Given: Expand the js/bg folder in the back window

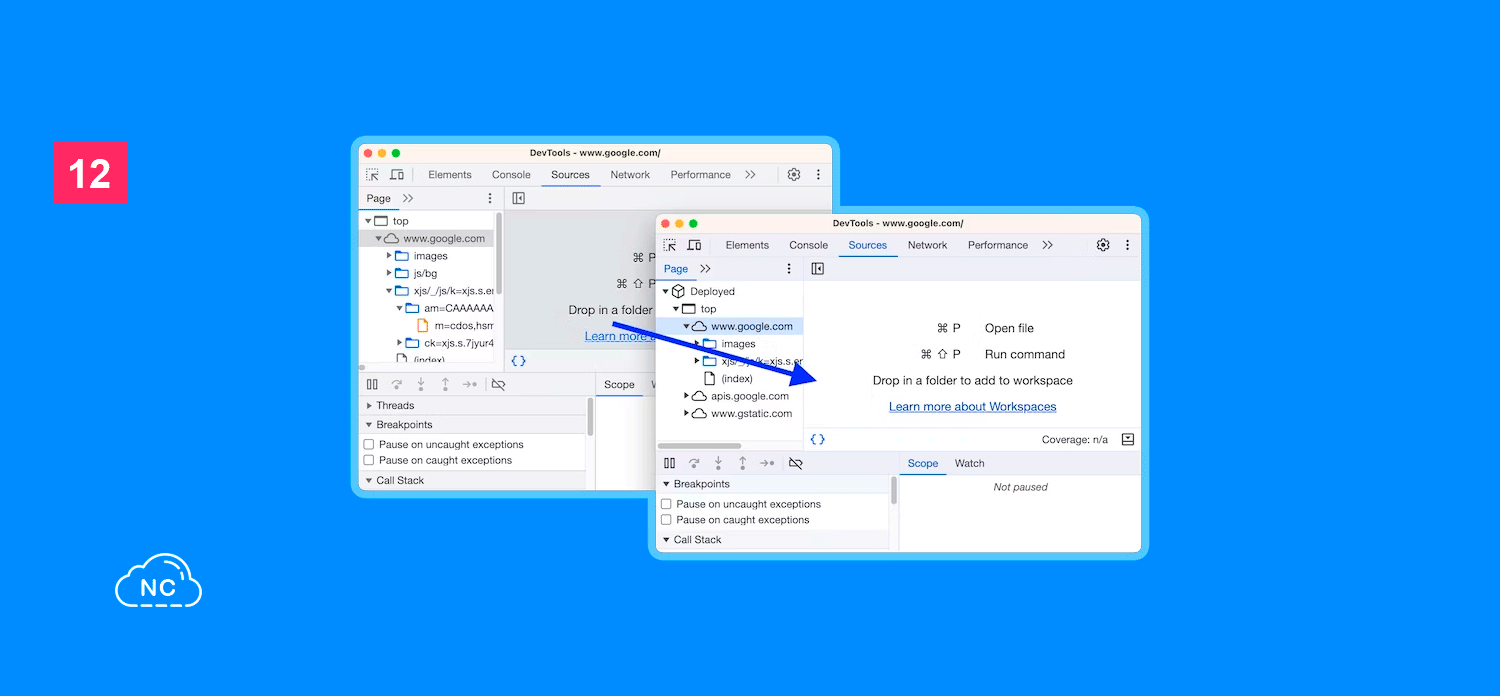Looking at the screenshot, I should coord(389,273).
